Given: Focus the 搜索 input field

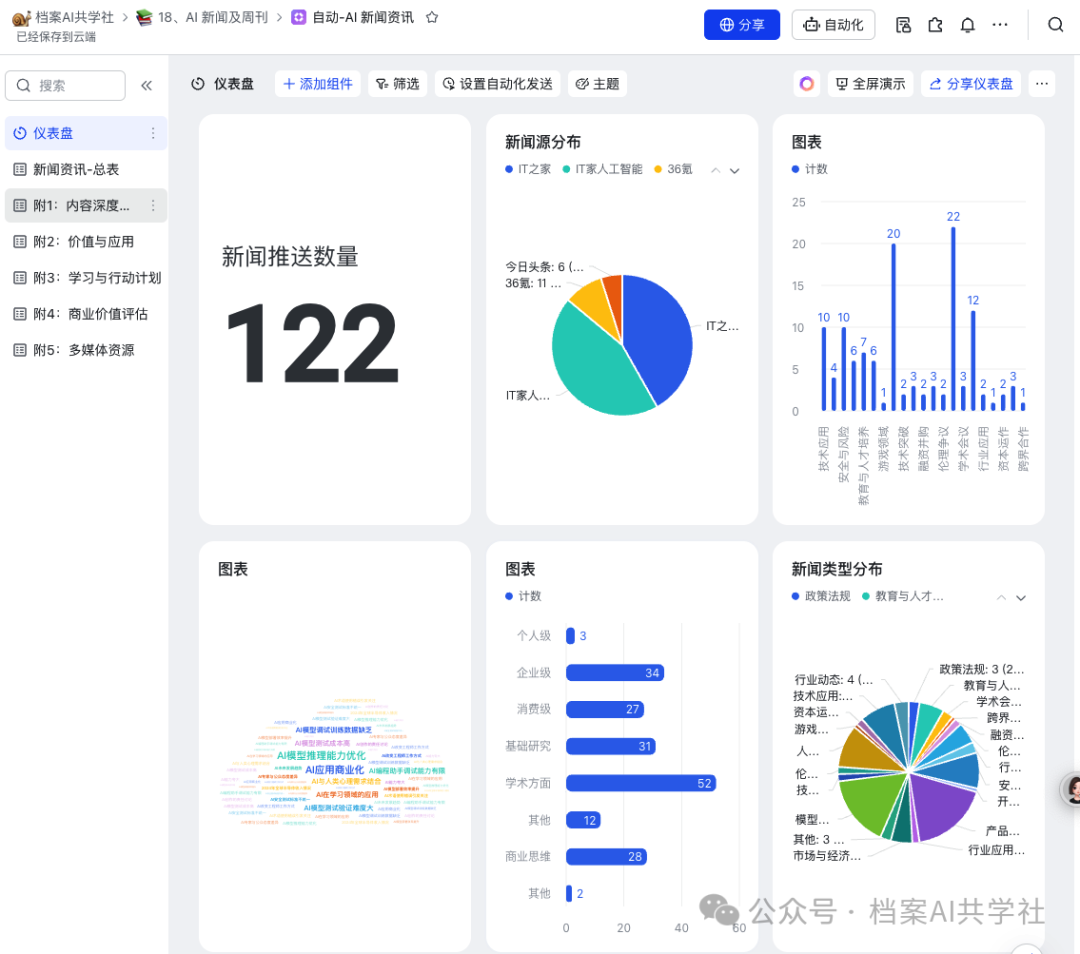Looking at the screenshot, I should point(65,85).
